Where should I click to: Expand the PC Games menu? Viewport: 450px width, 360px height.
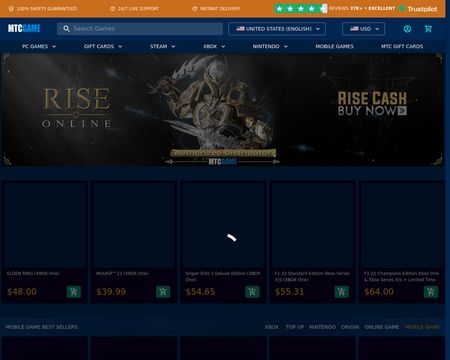pos(39,46)
